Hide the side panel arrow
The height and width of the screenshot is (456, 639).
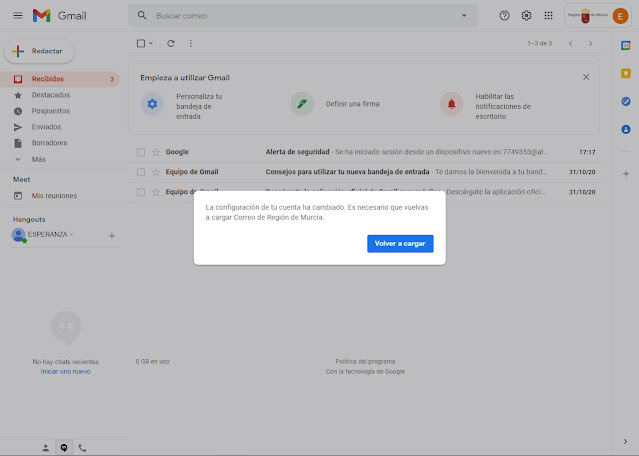coord(626,441)
